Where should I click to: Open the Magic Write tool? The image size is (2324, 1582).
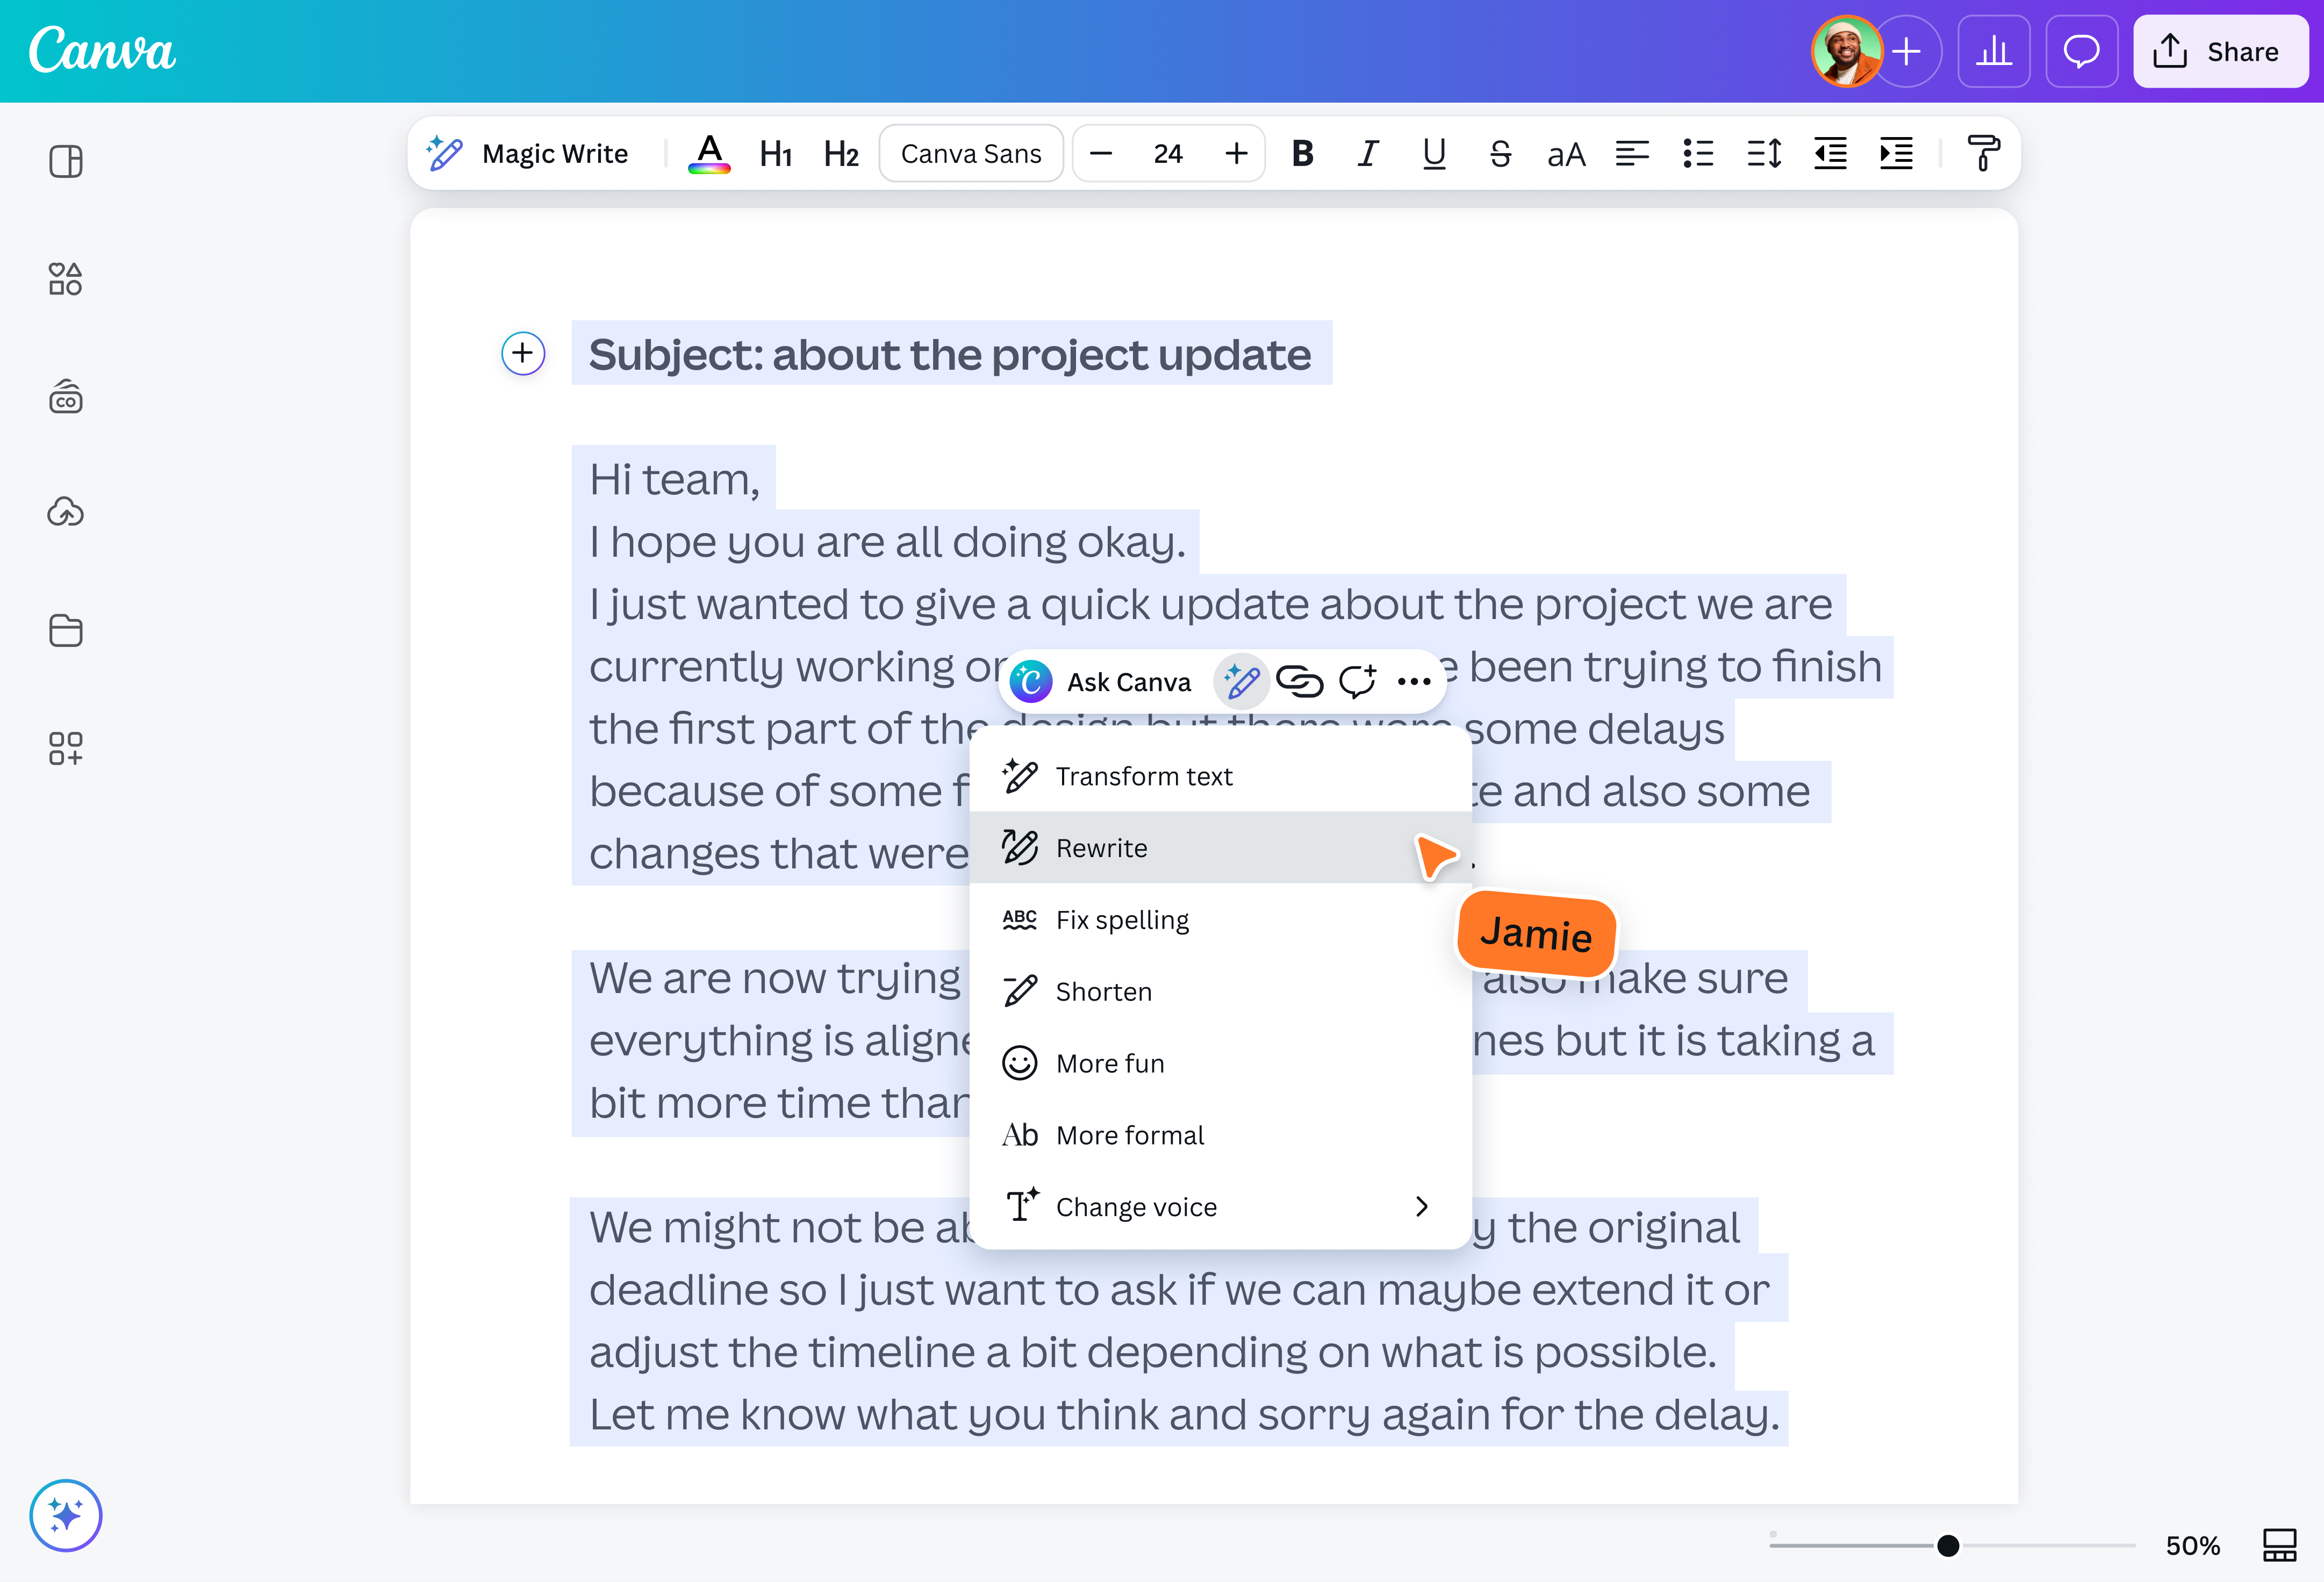click(527, 154)
